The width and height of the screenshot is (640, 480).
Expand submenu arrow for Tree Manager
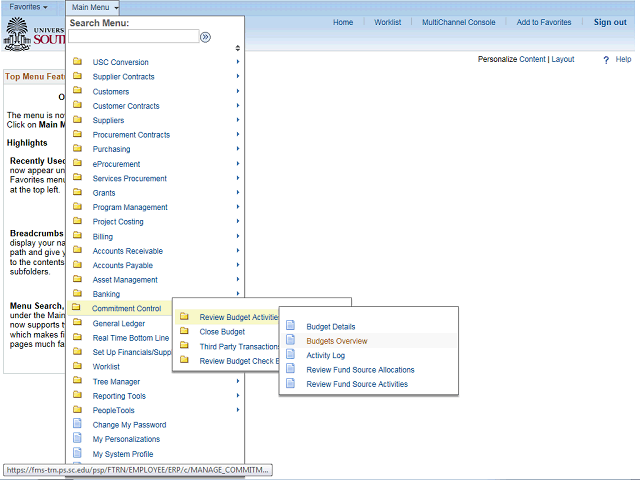tap(238, 381)
